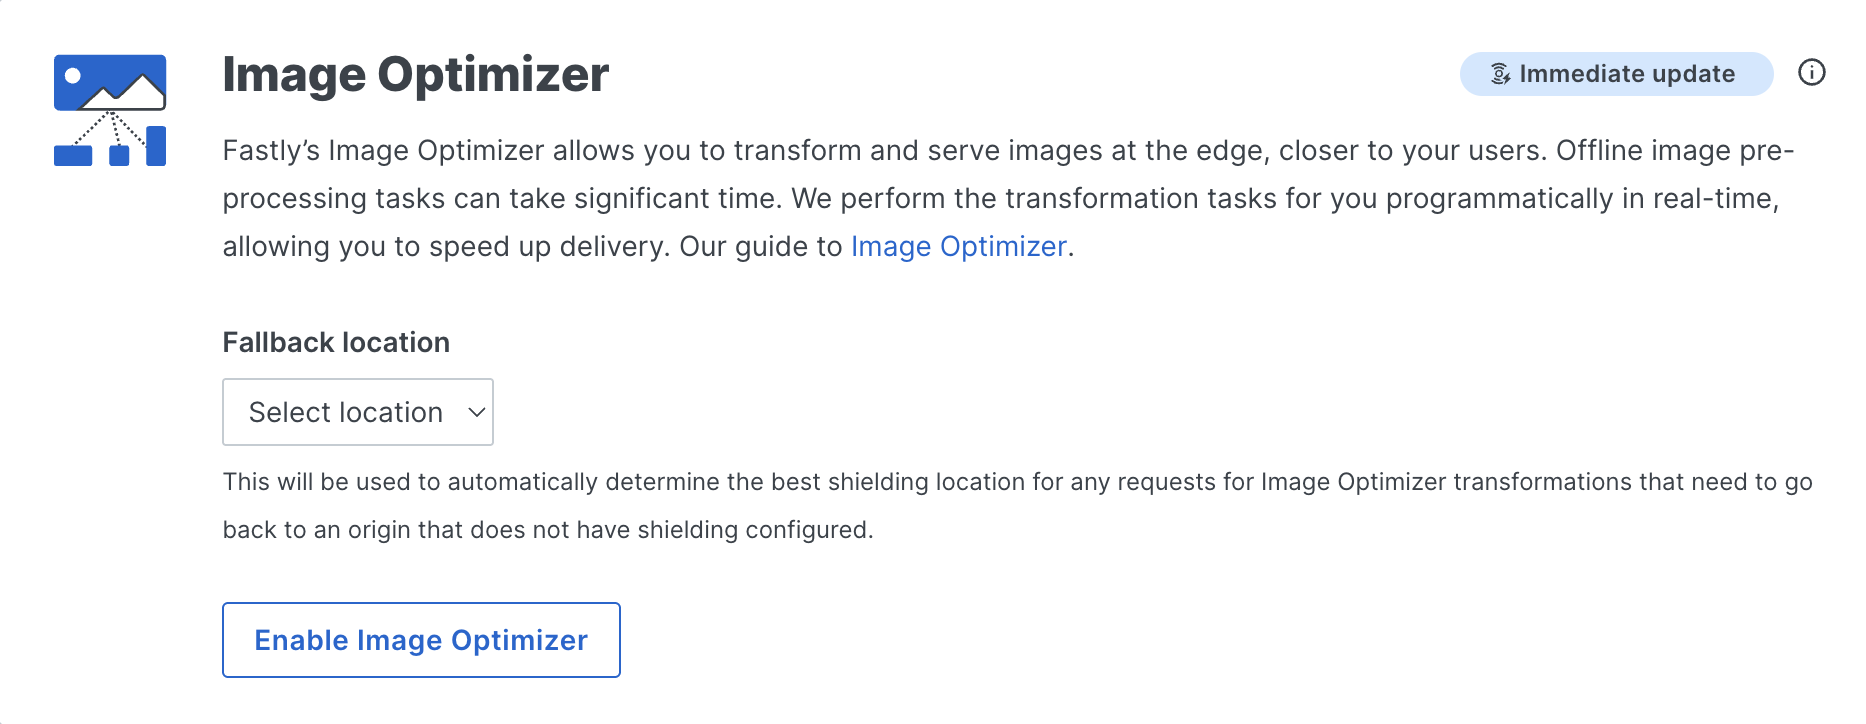This screenshot has width=1866, height=724.
Task: Click the Image Optimizer heading
Action: click(x=415, y=73)
